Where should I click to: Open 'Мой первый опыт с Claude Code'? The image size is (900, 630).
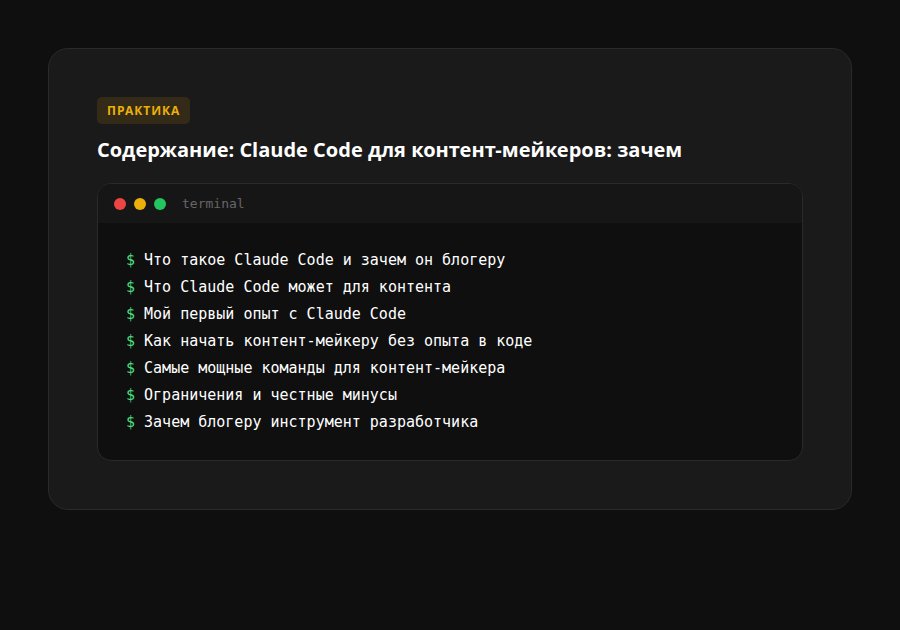[275, 313]
